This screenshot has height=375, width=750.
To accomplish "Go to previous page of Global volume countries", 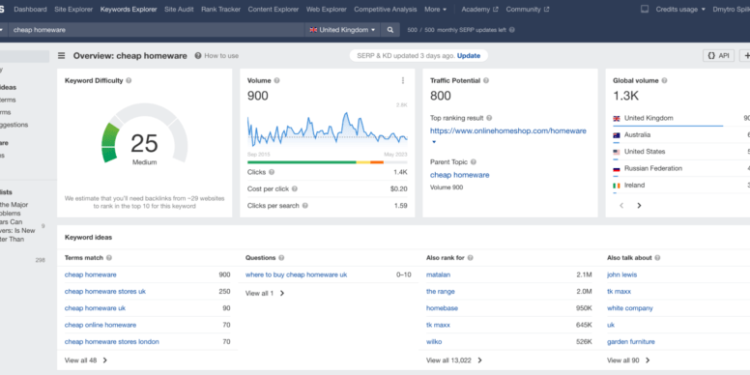I will click(621, 206).
